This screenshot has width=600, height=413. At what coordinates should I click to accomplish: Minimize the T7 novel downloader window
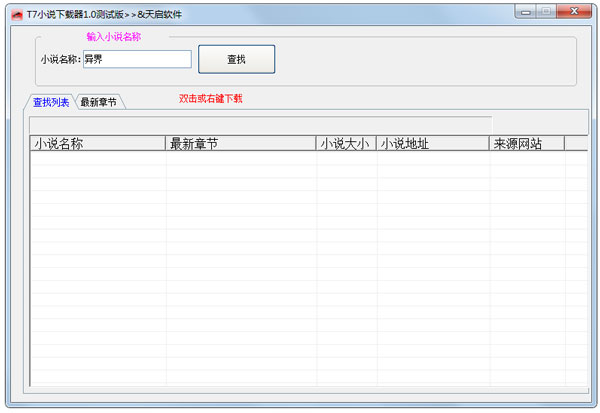526,12
